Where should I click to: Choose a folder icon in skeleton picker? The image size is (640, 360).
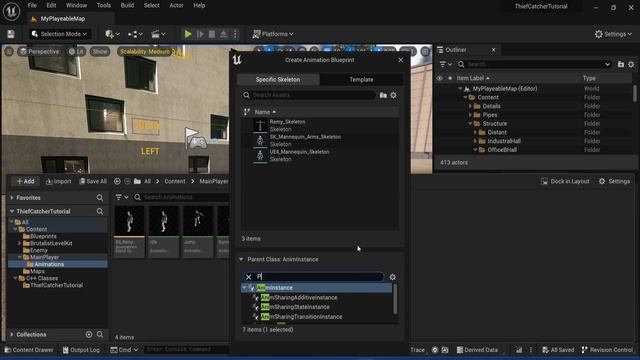(x=383, y=95)
